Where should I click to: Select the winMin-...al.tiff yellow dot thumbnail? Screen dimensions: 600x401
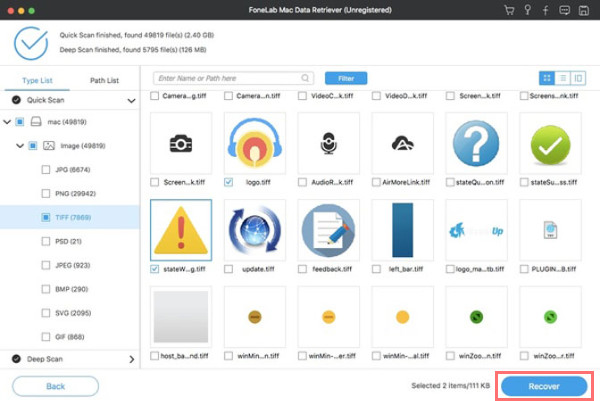coord(403,317)
